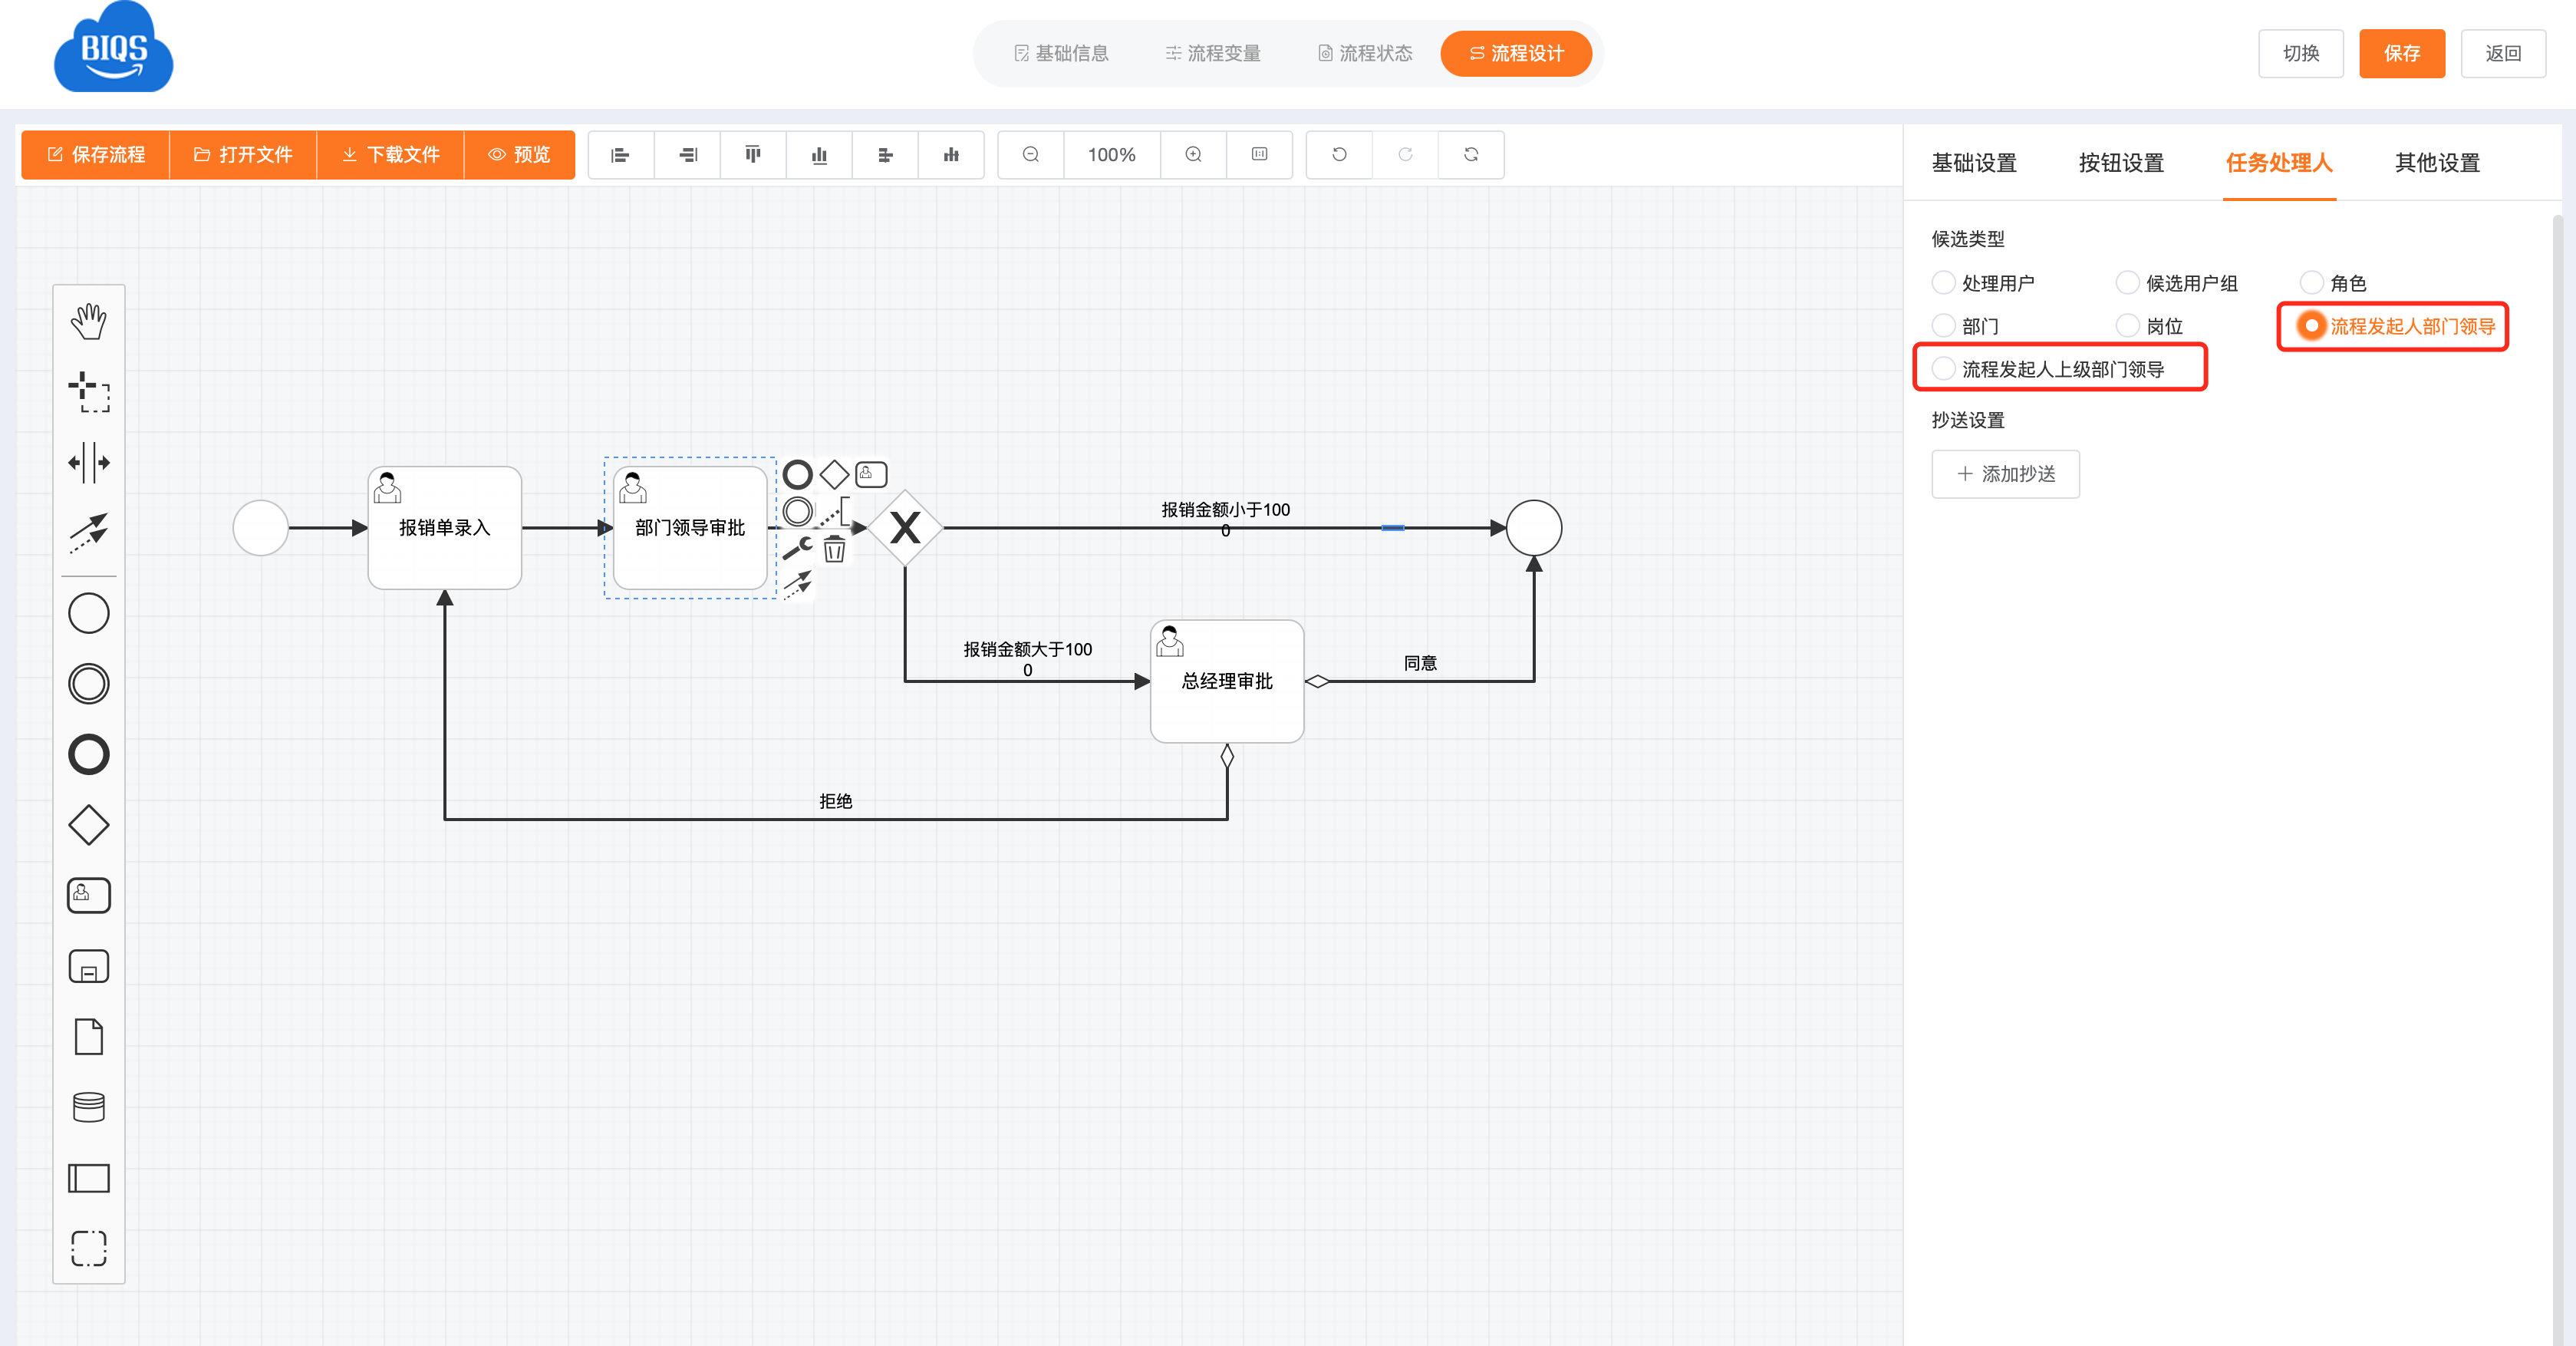This screenshot has height=1346, width=2576.
Task: Create a collapsed subprocess from palette
Action: click(x=88, y=966)
